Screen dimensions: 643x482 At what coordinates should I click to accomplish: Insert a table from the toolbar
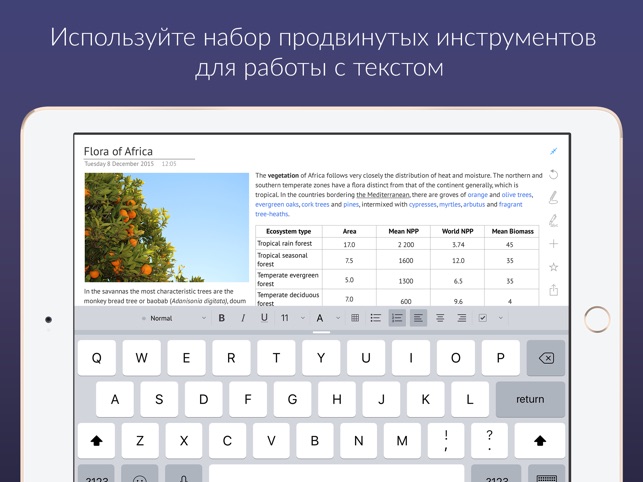(355, 318)
